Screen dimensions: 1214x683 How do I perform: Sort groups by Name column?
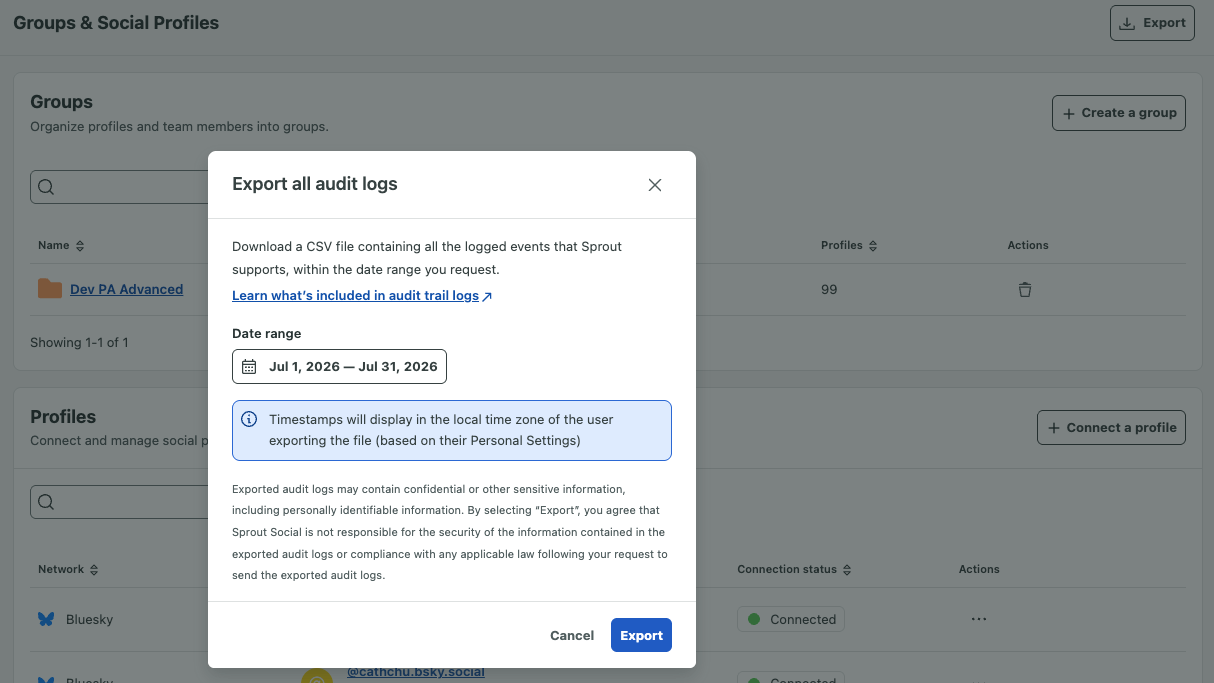point(61,245)
